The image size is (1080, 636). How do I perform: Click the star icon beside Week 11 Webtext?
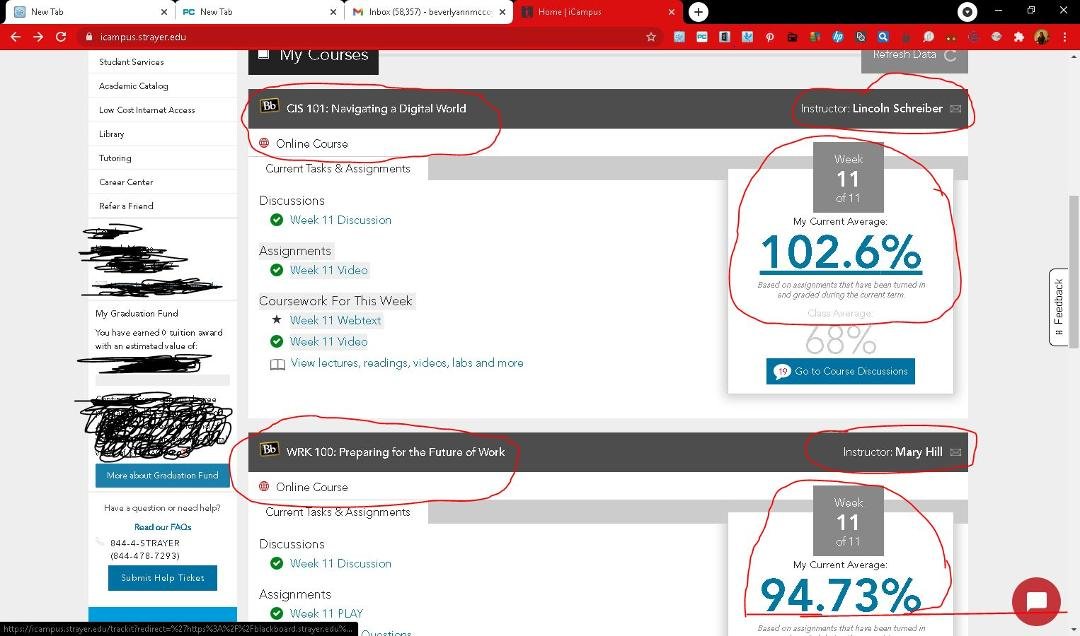276,320
